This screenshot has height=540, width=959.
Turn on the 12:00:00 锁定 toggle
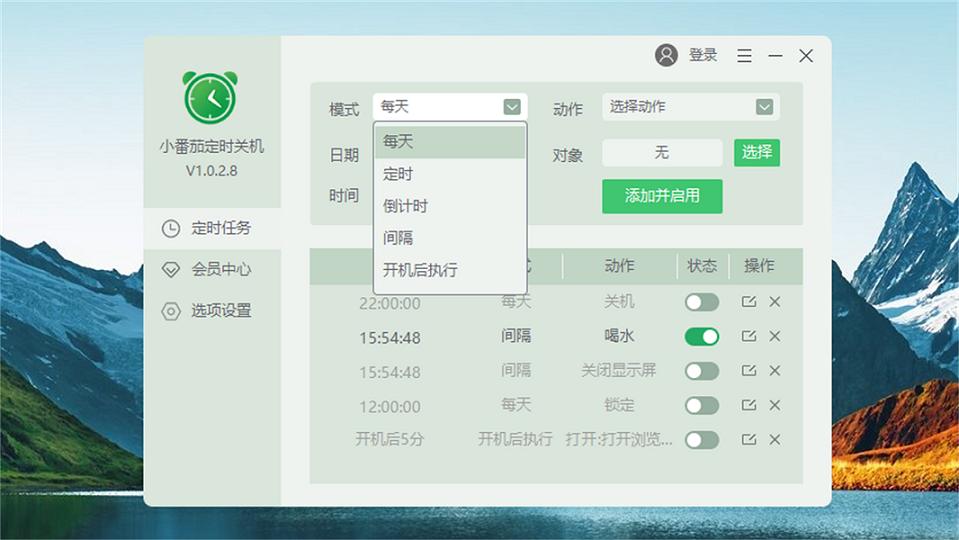click(701, 405)
